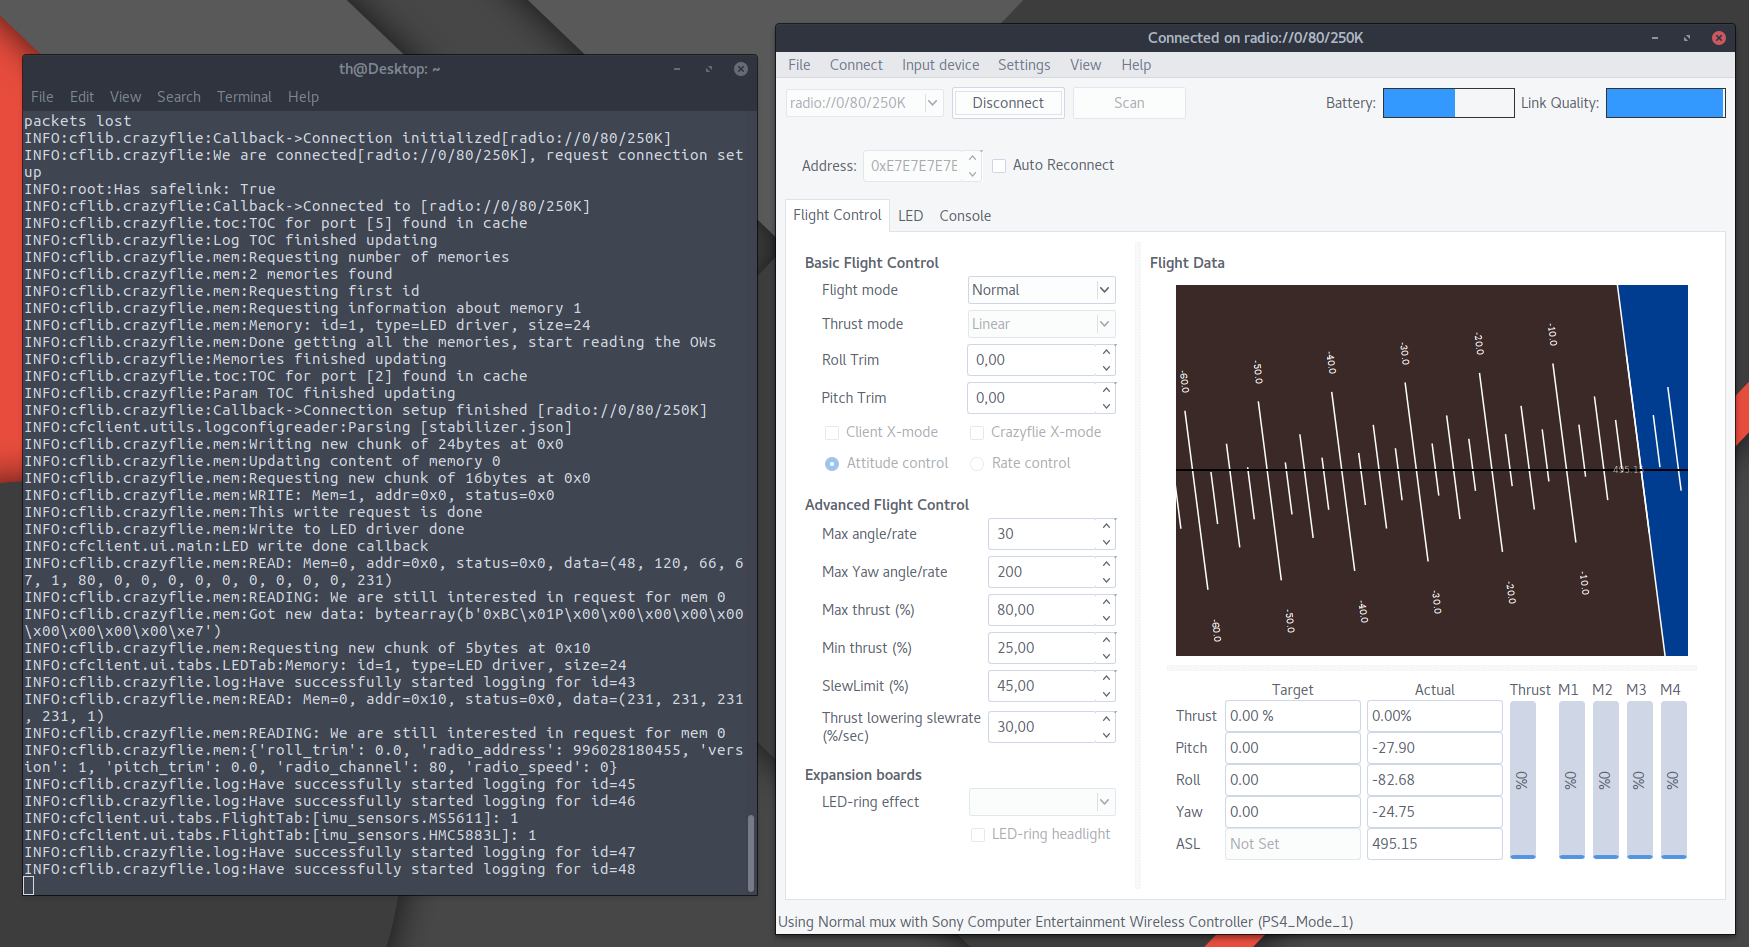Tick the Client X-mode checkbox

click(x=831, y=433)
